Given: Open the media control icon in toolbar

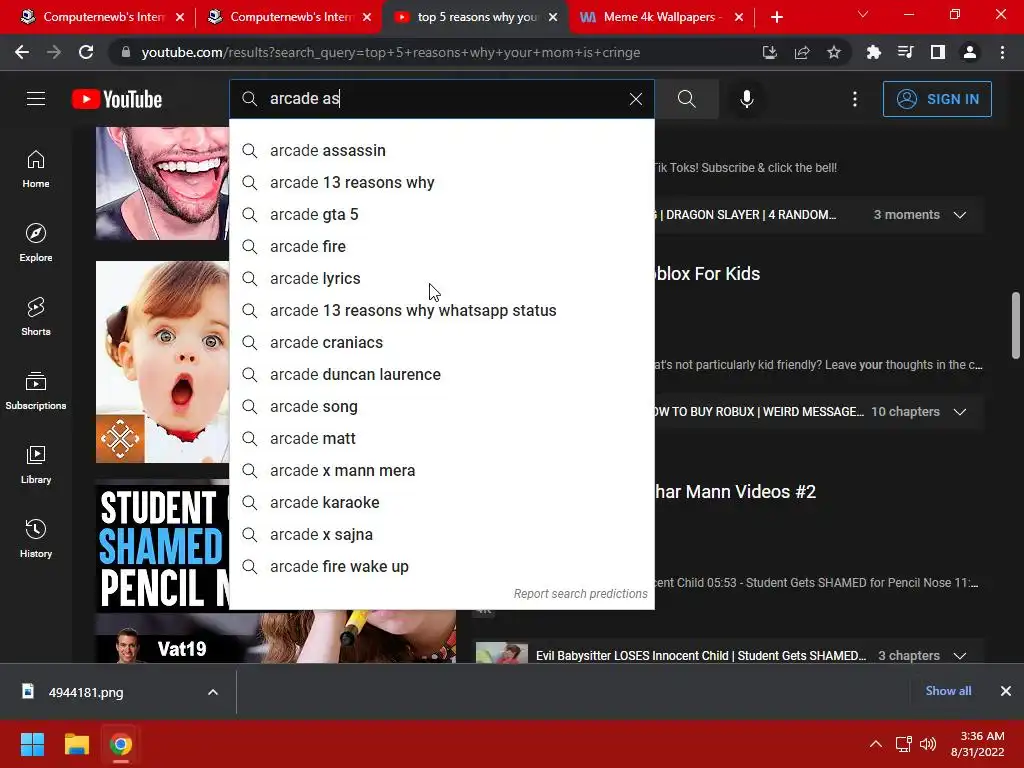Looking at the screenshot, I should coord(905,52).
